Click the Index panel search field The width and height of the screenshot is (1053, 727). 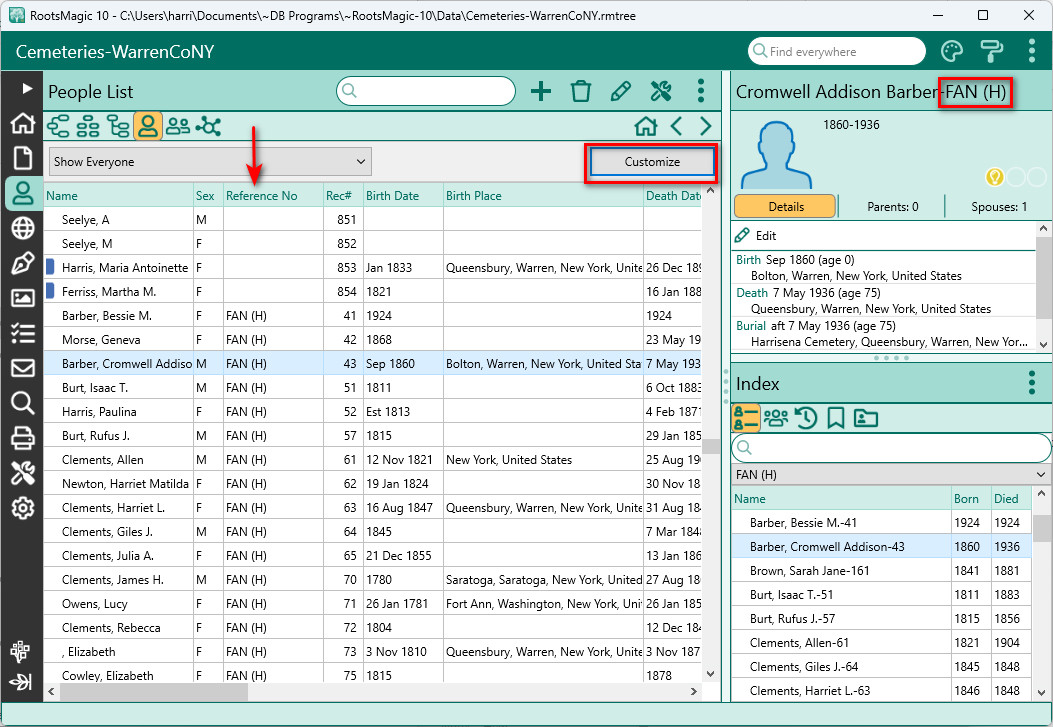click(890, 448)
